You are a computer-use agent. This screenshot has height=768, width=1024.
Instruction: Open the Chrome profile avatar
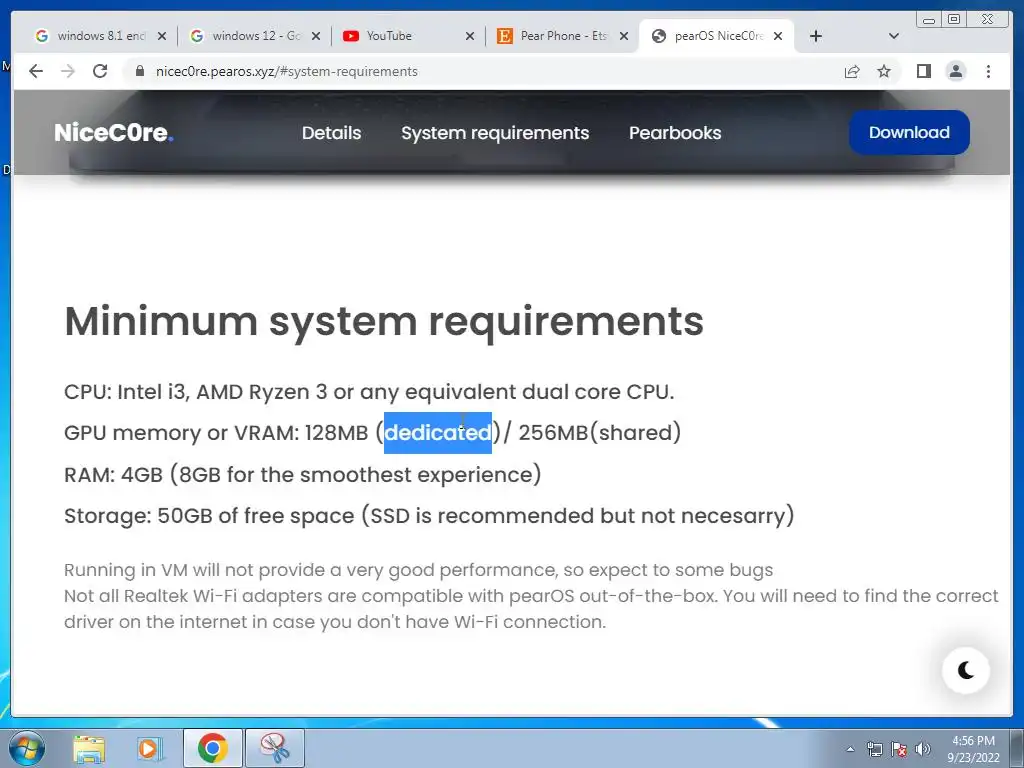956,71
